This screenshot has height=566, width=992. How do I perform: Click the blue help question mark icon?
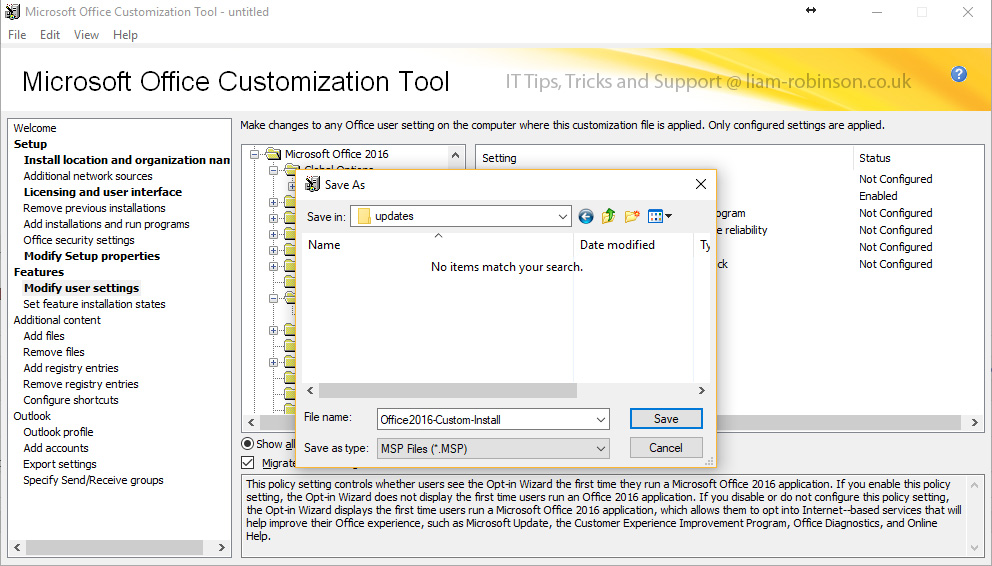tap(958, 74)
